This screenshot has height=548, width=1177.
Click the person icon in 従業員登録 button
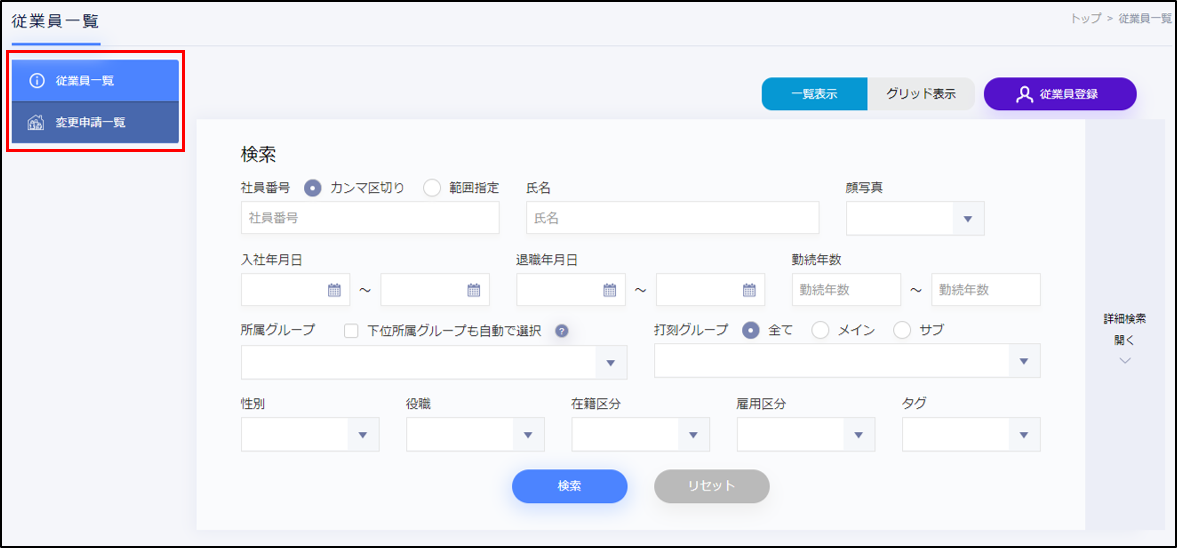click(1023, 94)
